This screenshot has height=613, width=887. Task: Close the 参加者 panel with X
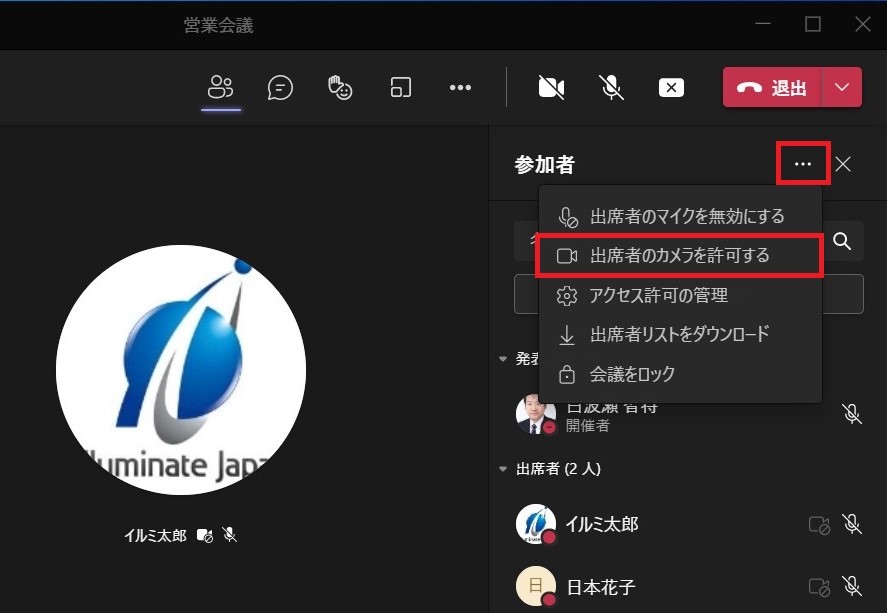tap(843, 165)
